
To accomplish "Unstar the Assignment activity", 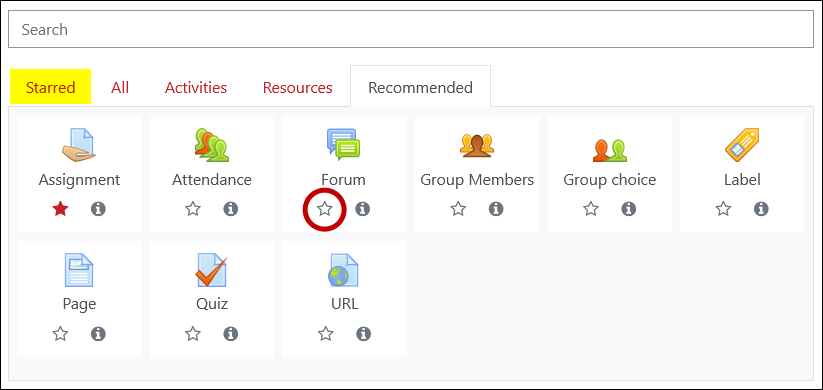I will tap(60, 209).
